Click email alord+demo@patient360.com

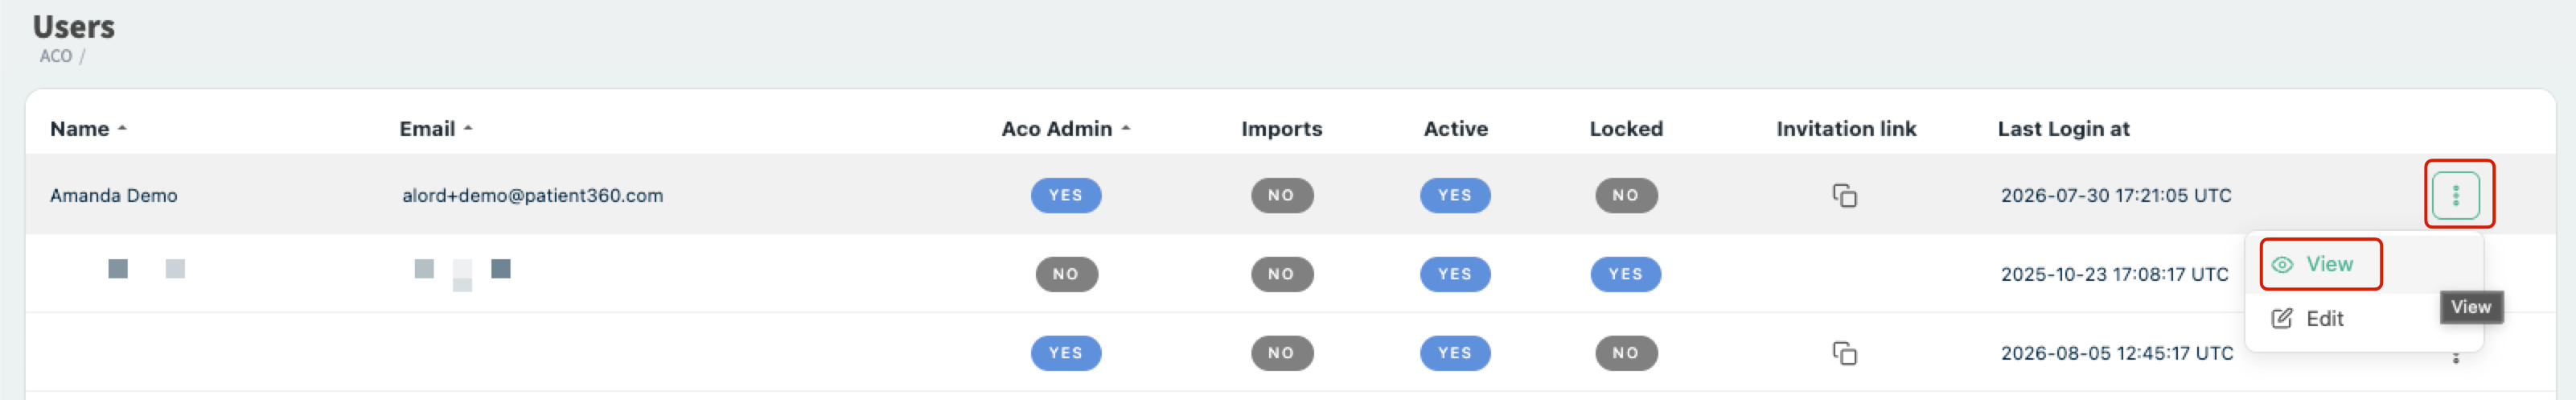[x=532, y=195]
